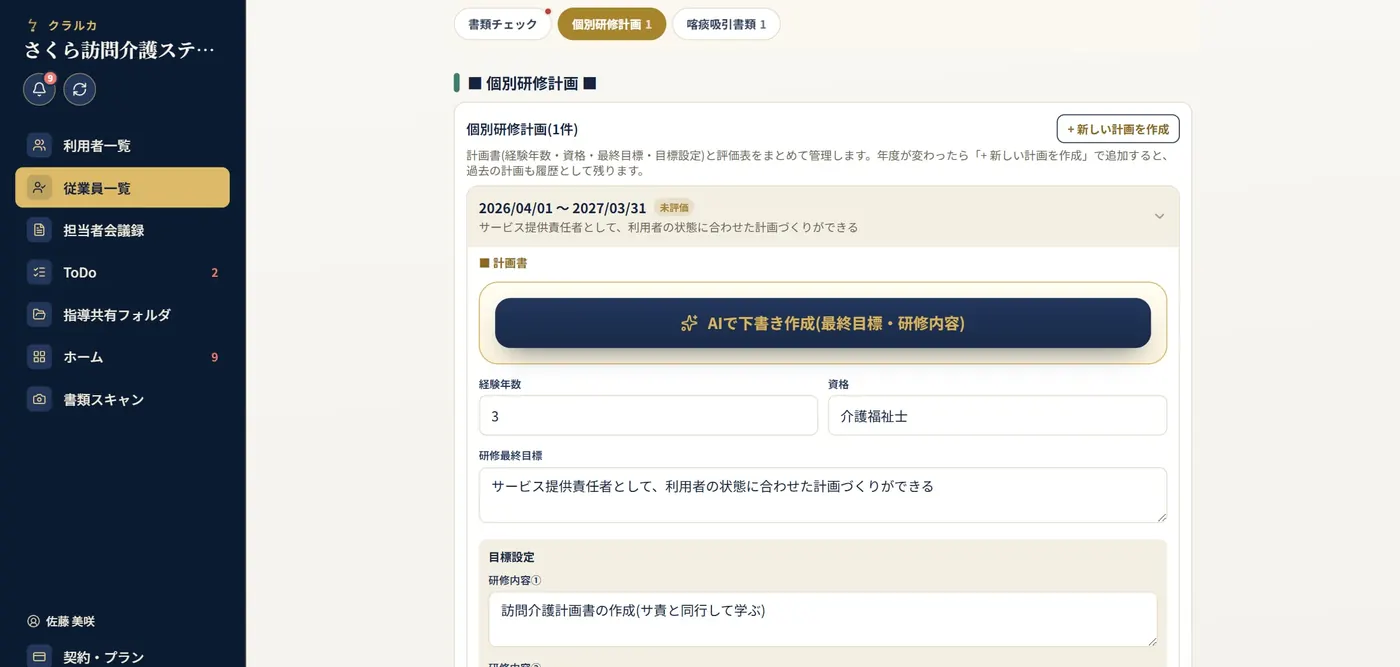
Task: Click the 書類スキャン camera icon
Action: click(x=39, y=399)
